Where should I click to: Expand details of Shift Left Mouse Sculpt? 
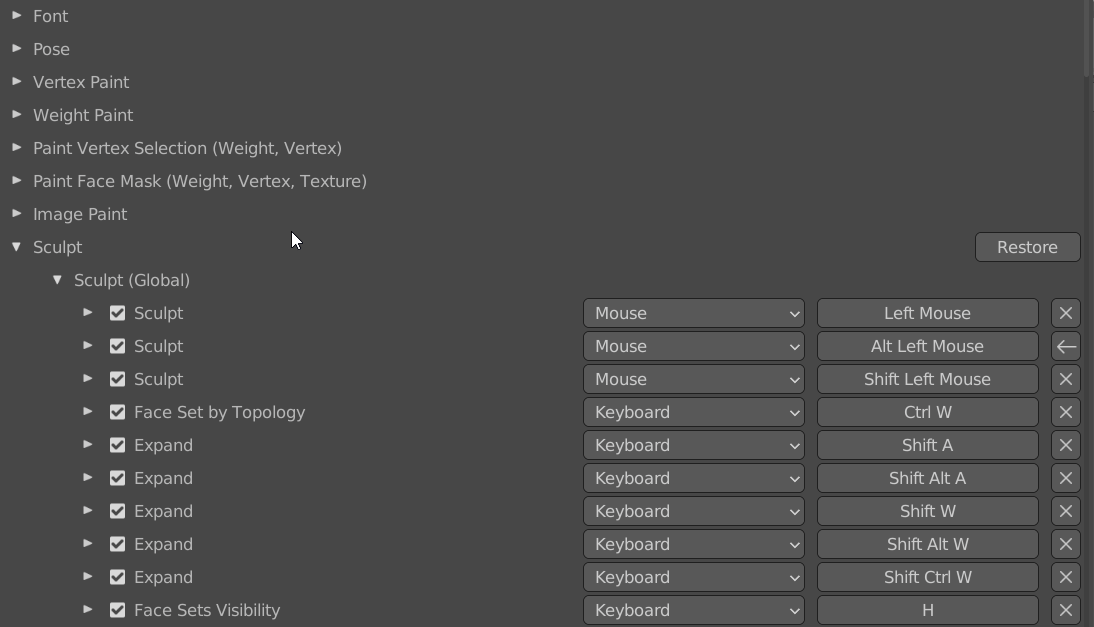click(88, 379)
